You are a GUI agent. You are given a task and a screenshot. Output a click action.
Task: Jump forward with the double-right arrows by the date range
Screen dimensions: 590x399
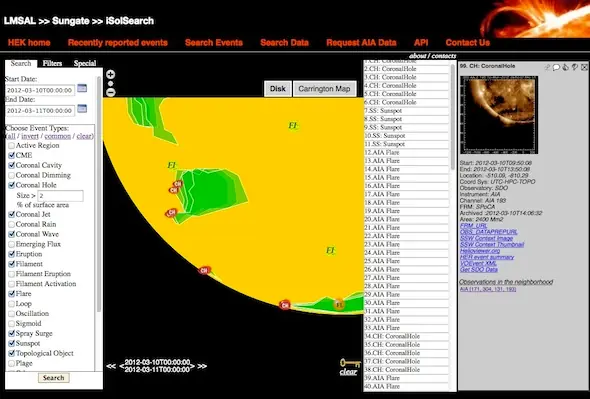(x=202, y=366)
